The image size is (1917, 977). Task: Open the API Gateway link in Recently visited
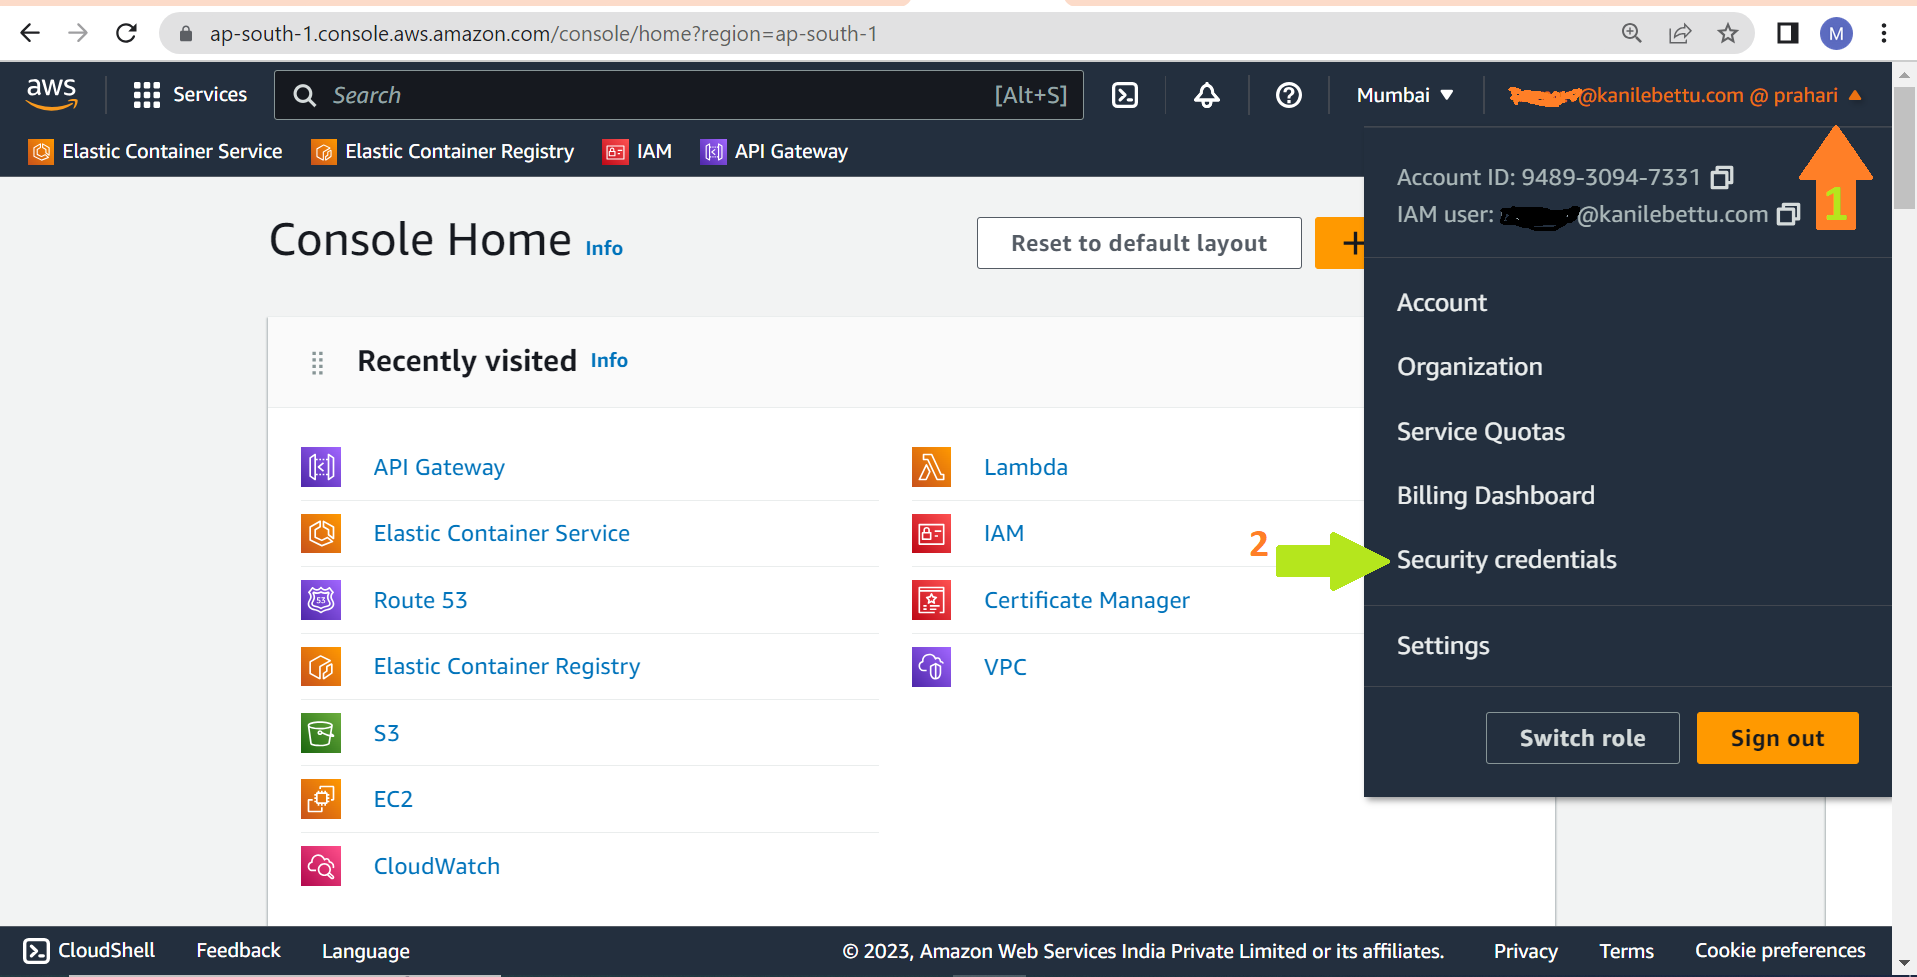click(439, 467)
